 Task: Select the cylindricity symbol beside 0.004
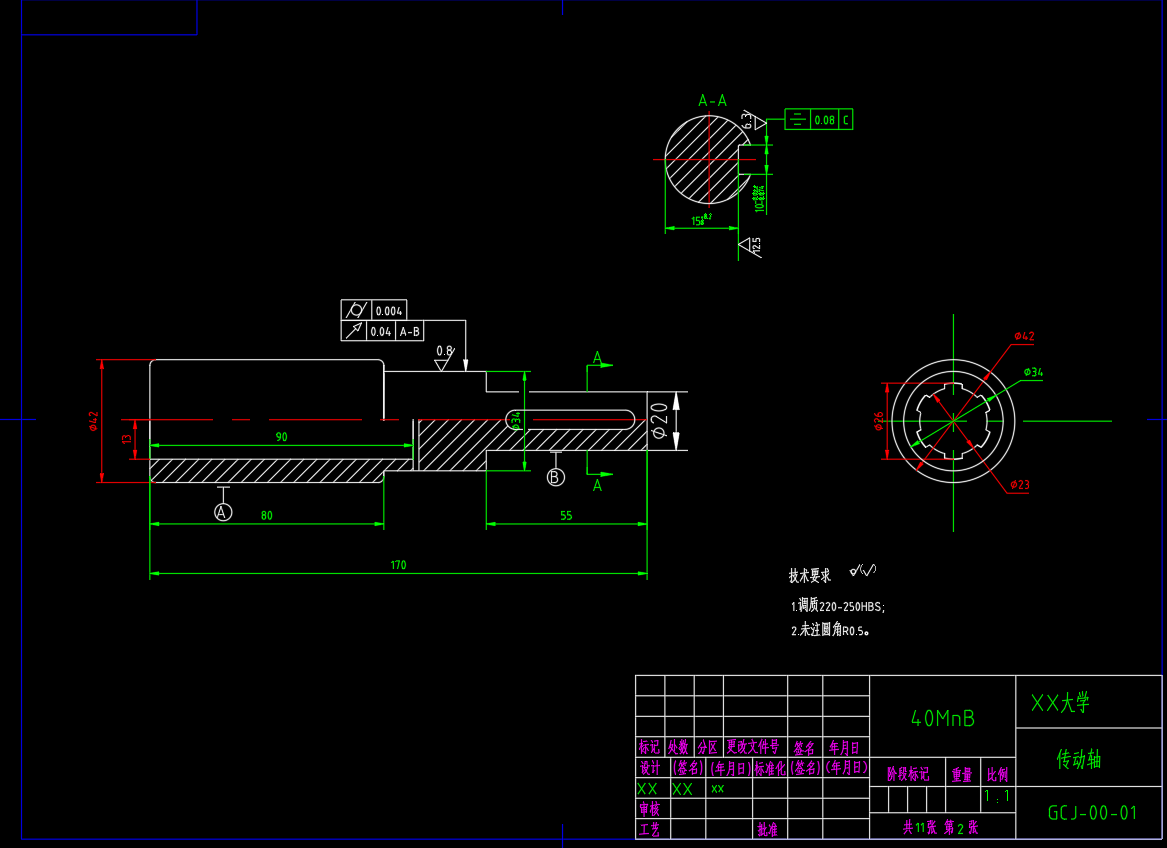[x=355, y=310]
